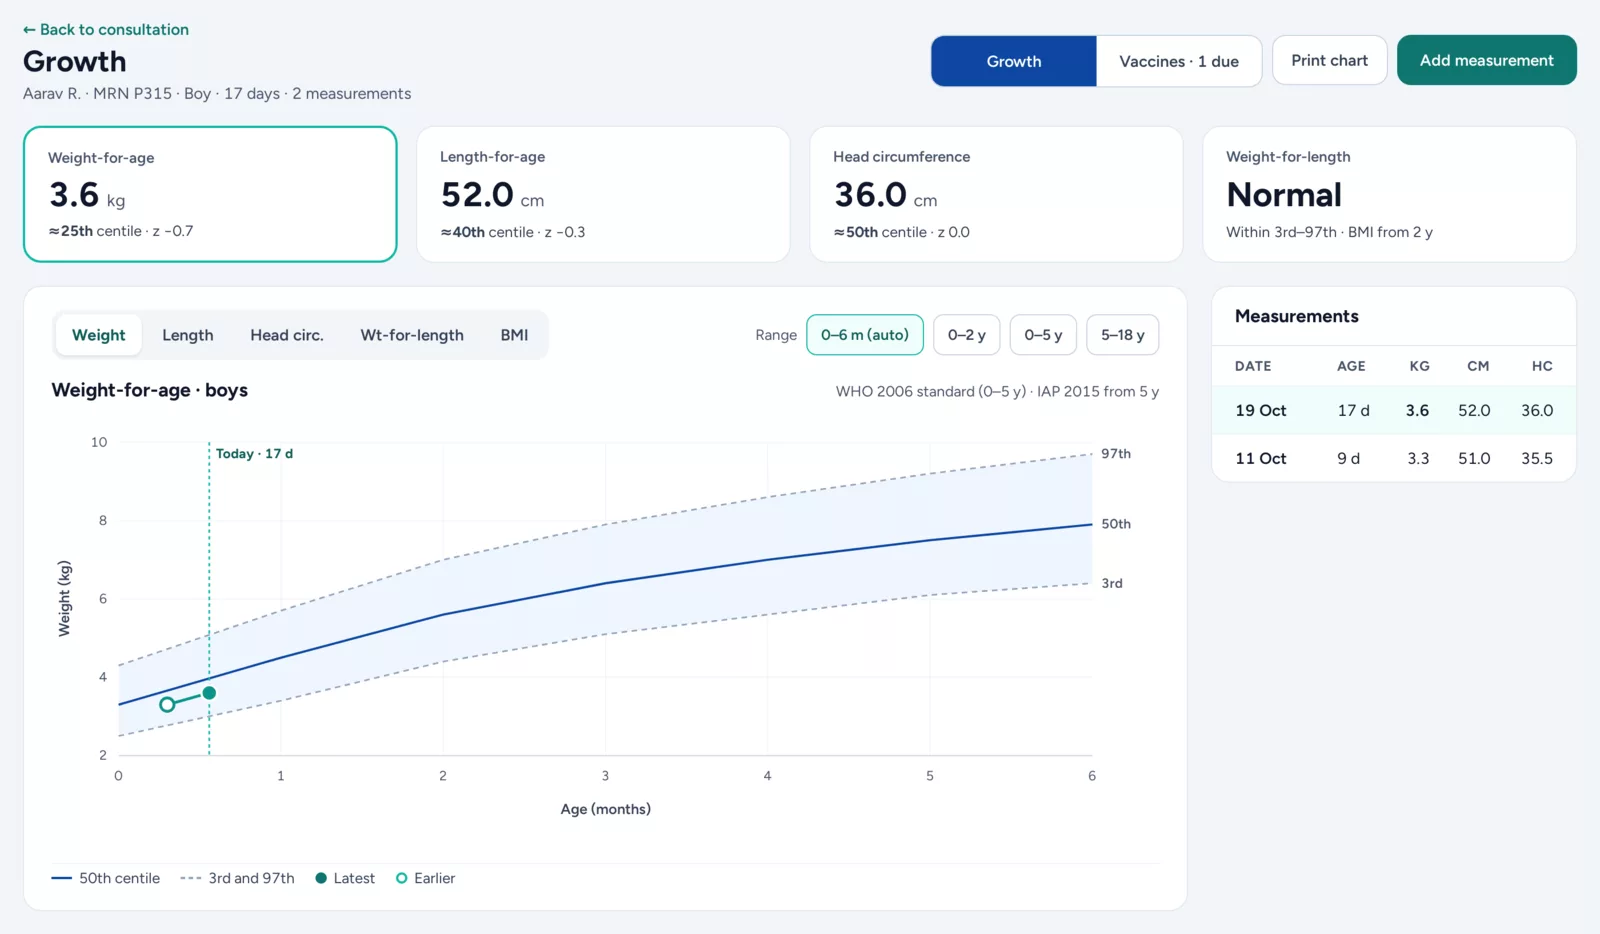Switch chart to Wt-for-length

(x=412, y=335)
